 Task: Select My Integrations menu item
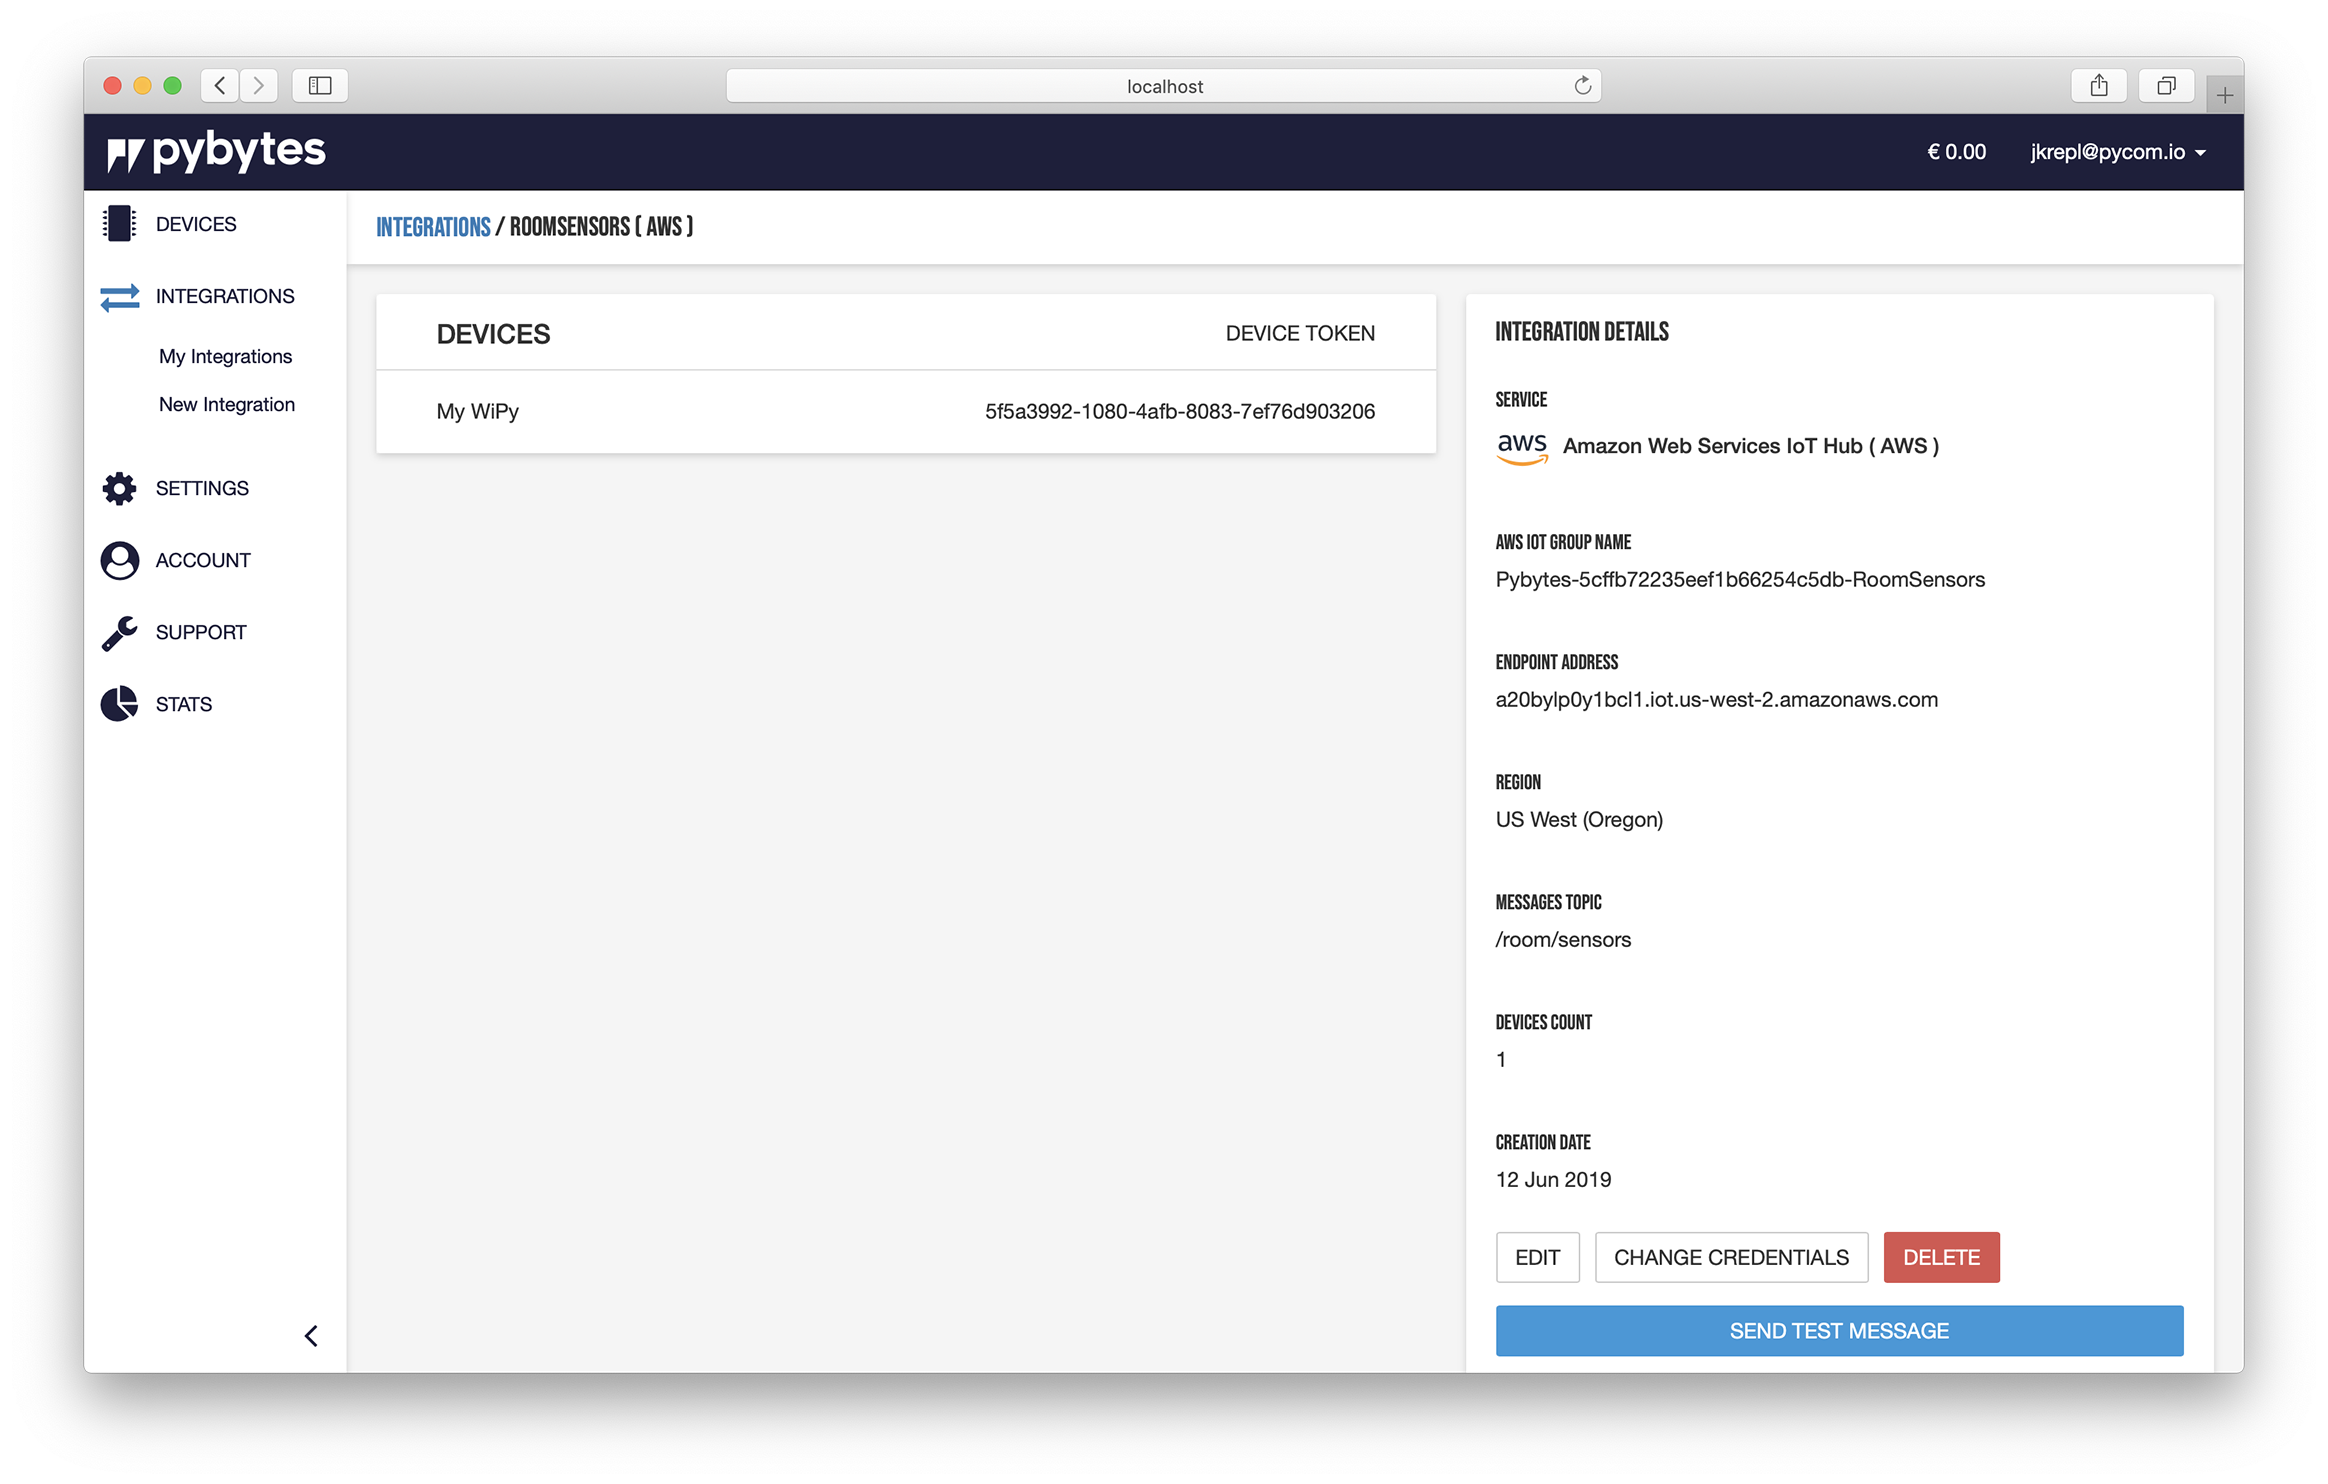[x=224, y=354]
